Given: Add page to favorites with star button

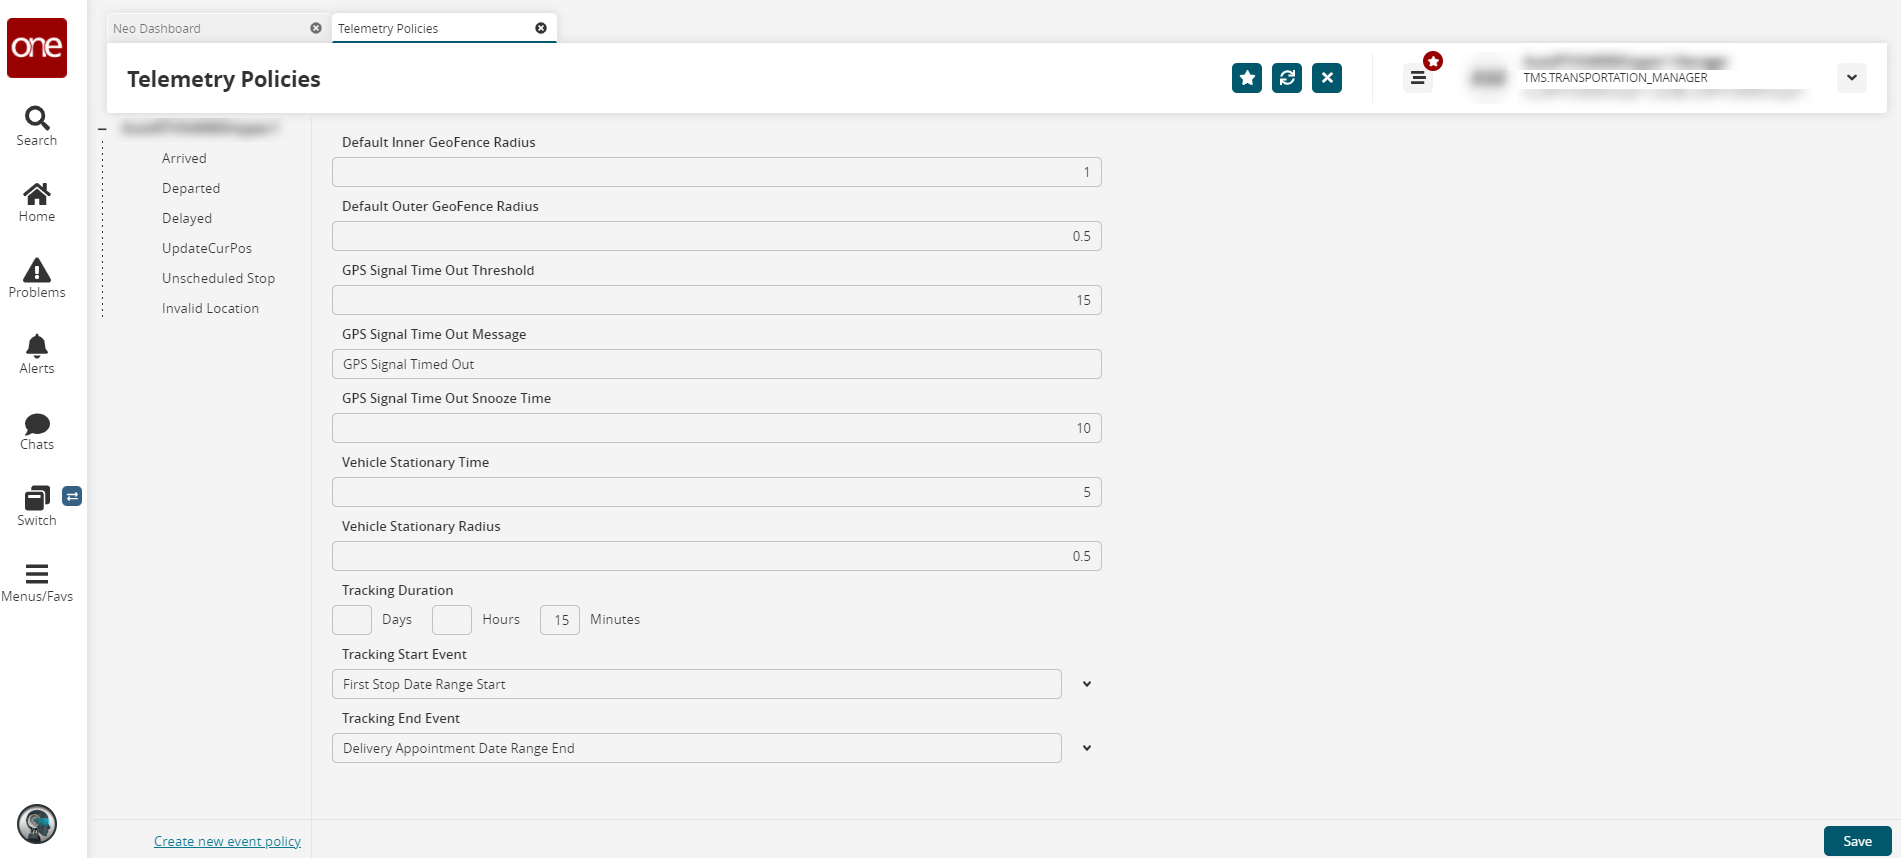Looking at the screenshot, I should (x=1247, y=78).
